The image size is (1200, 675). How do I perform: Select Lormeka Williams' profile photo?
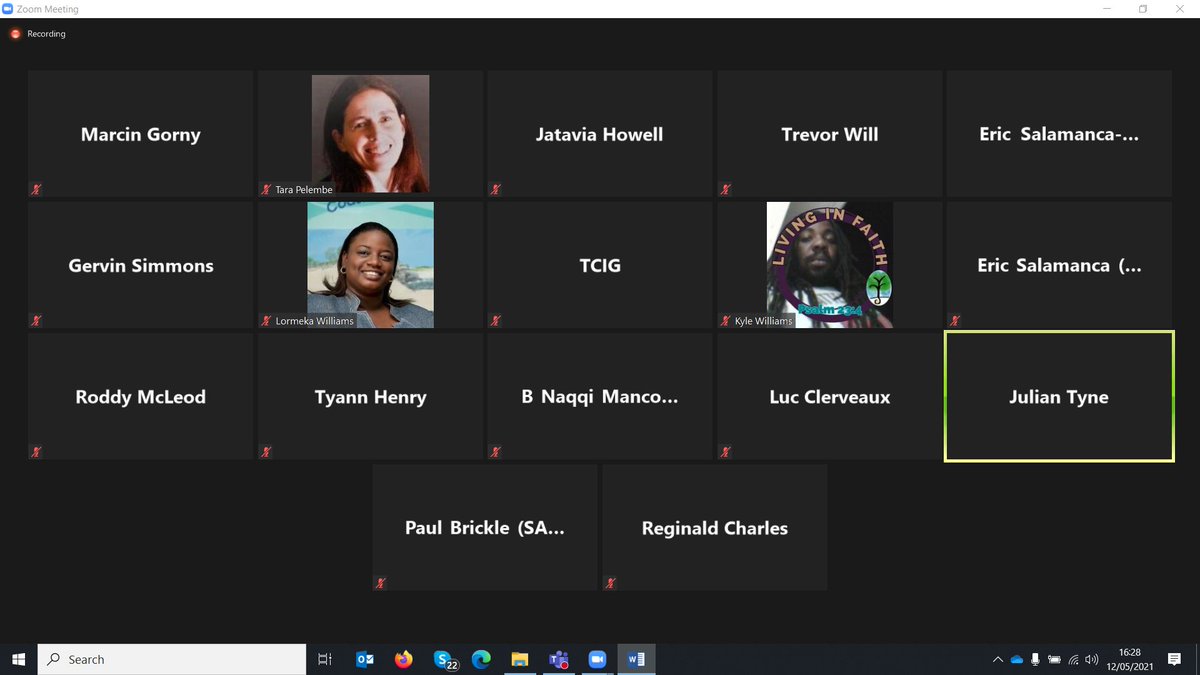tap(370, 265)
